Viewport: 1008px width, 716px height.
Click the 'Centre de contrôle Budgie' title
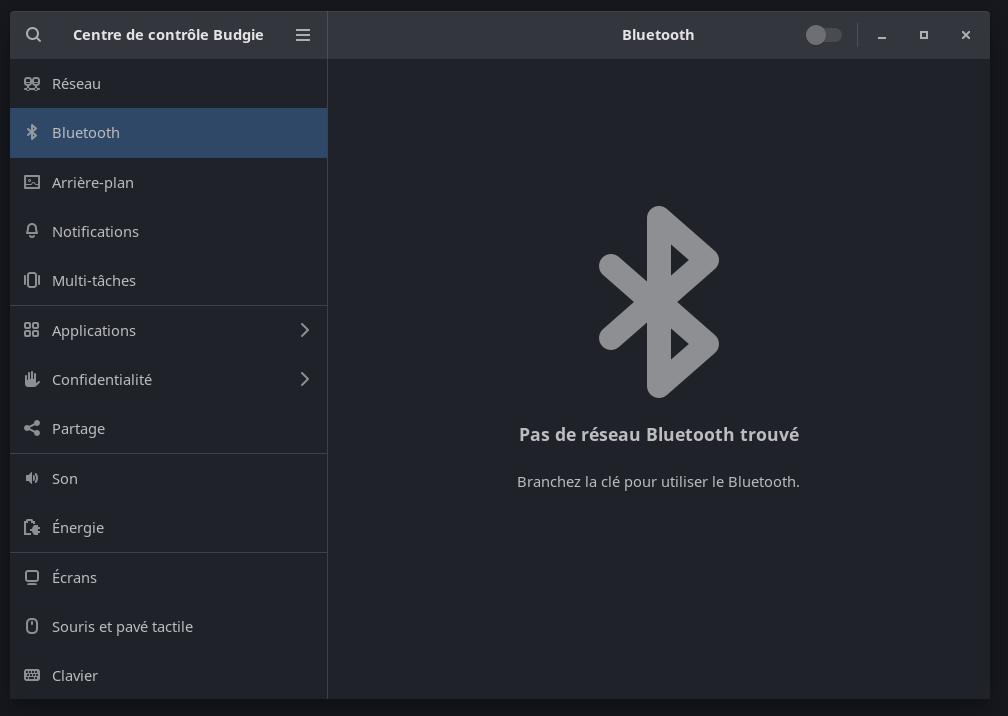pyautogui.click(x=168, y=35)
